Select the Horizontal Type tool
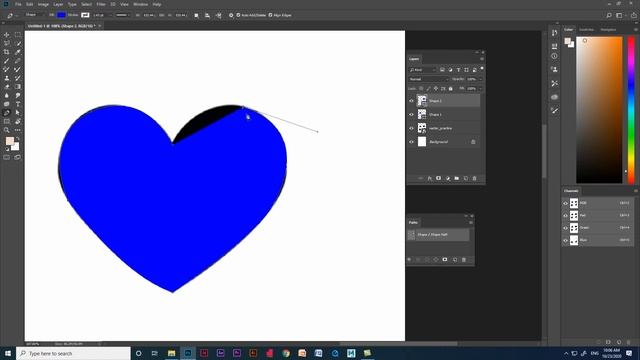The image size is (640, 360). (x=18, y=104)
